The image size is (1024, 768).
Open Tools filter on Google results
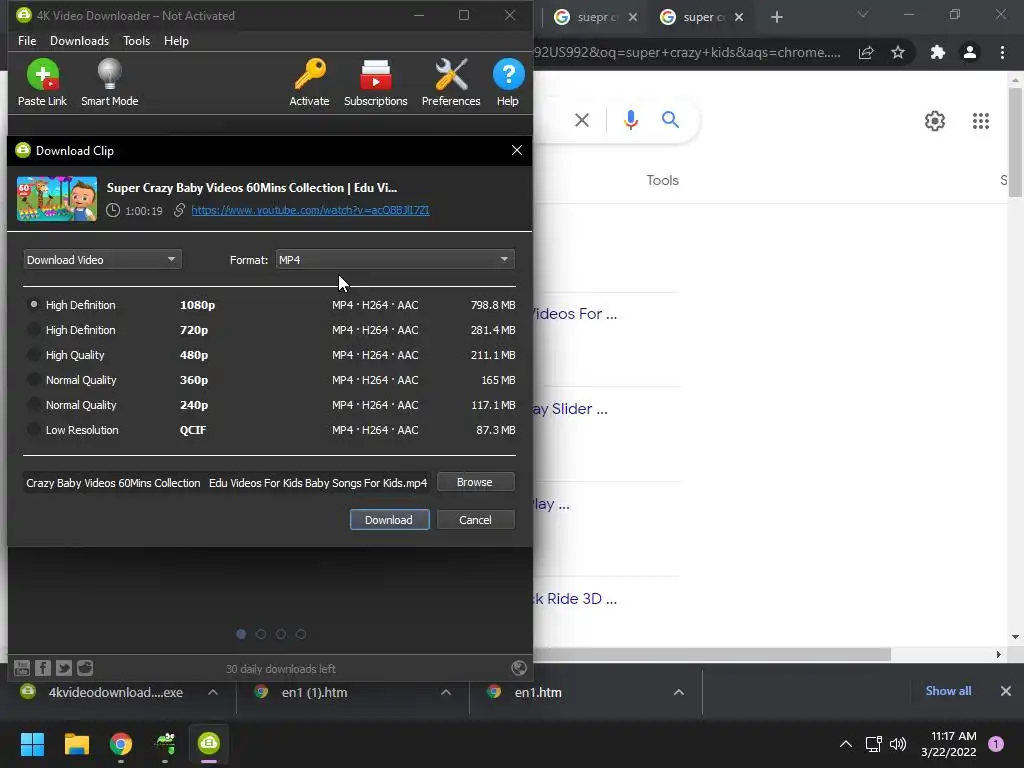pos(662,180)
